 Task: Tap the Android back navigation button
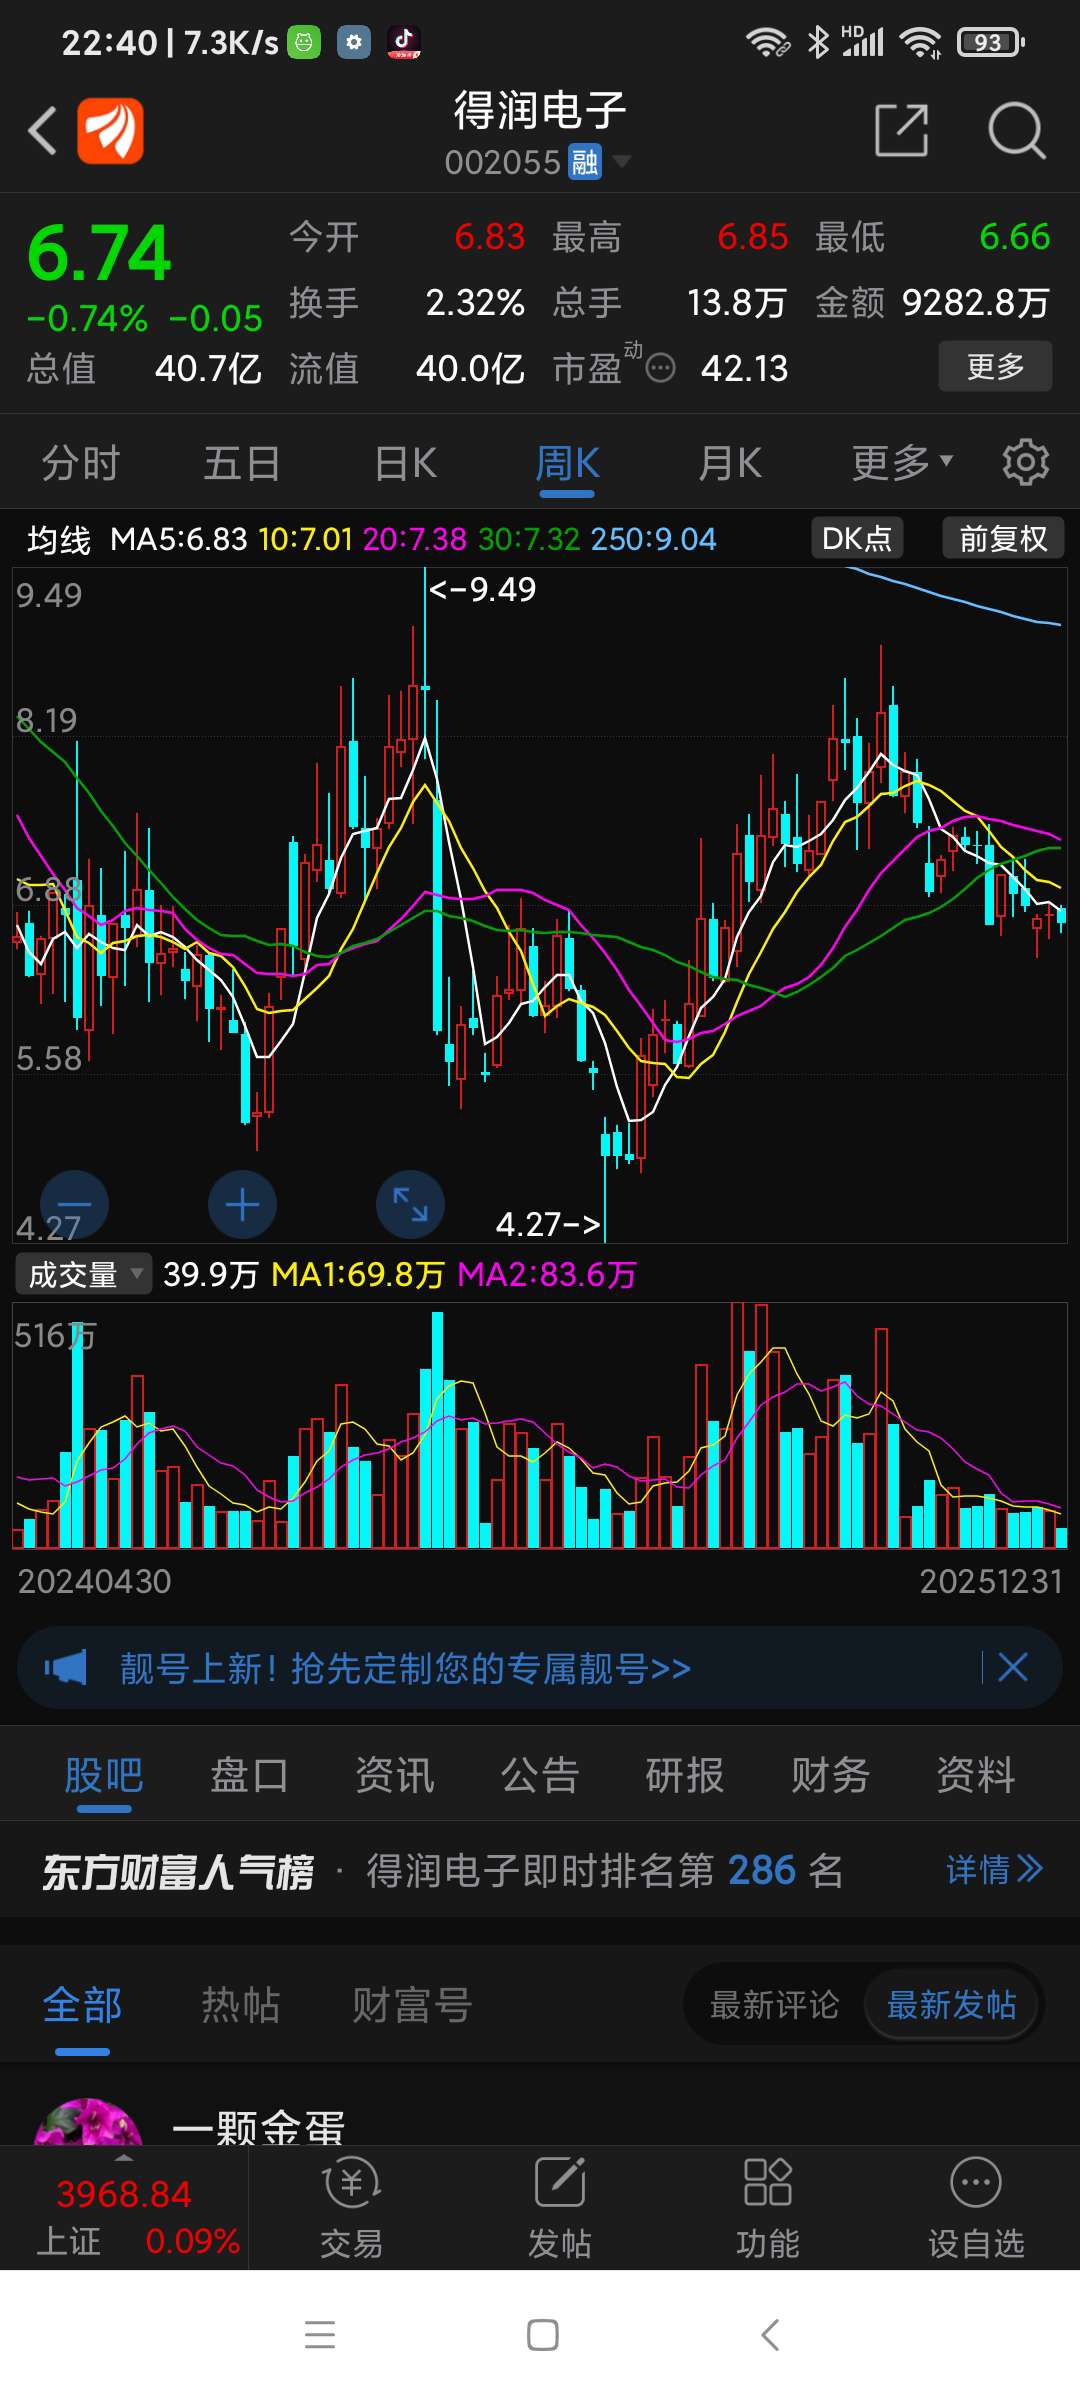(769, 2335)
